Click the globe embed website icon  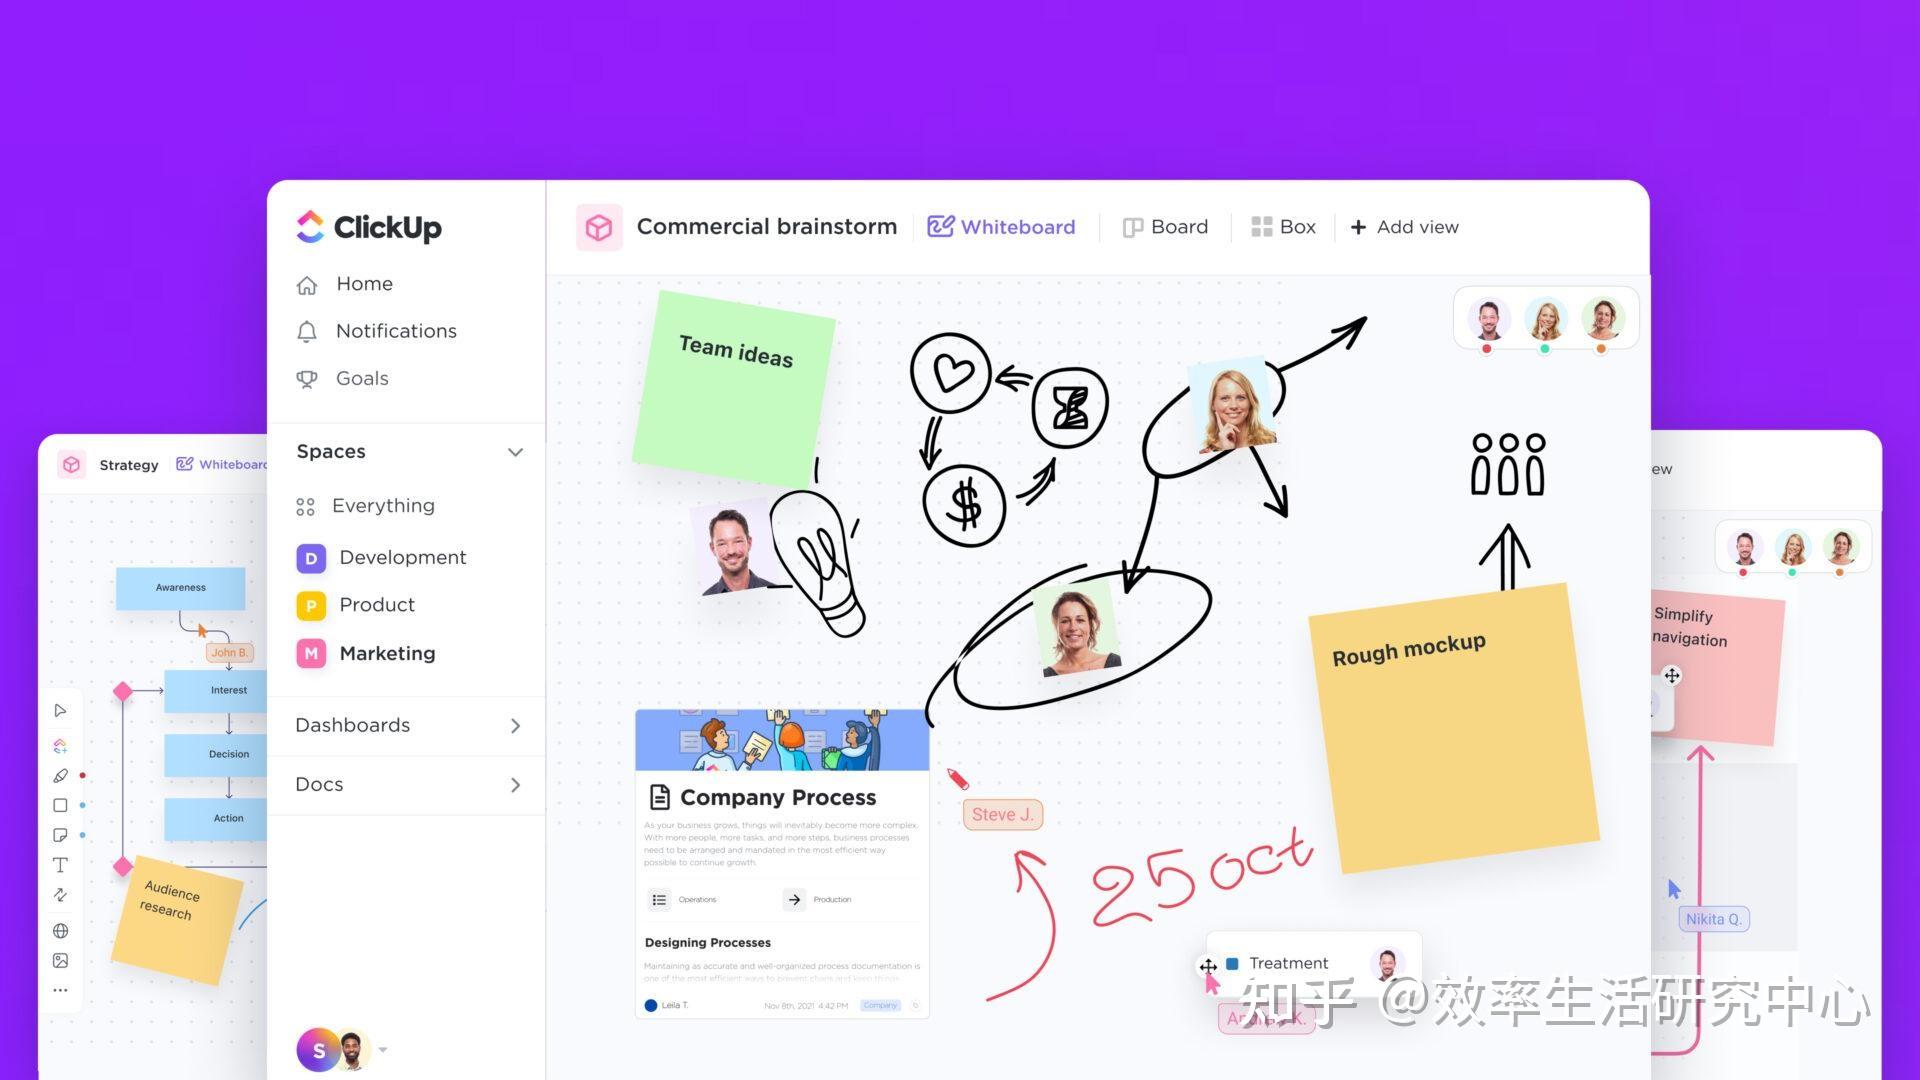point(60,931)
